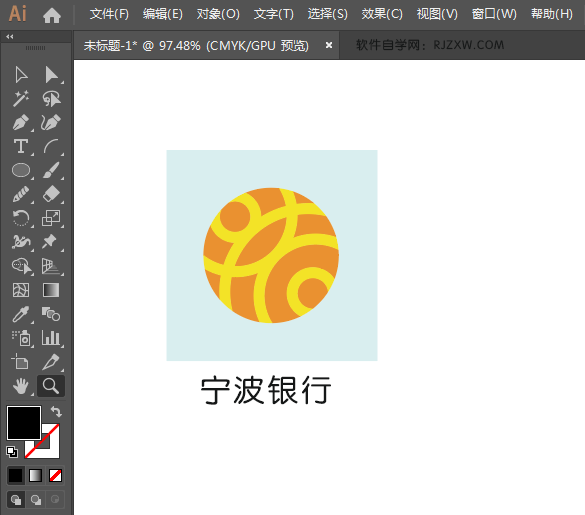The height and width of the screenshot is (515, 585).
Task: Open the 文件(F) menu
Action: 109,14
